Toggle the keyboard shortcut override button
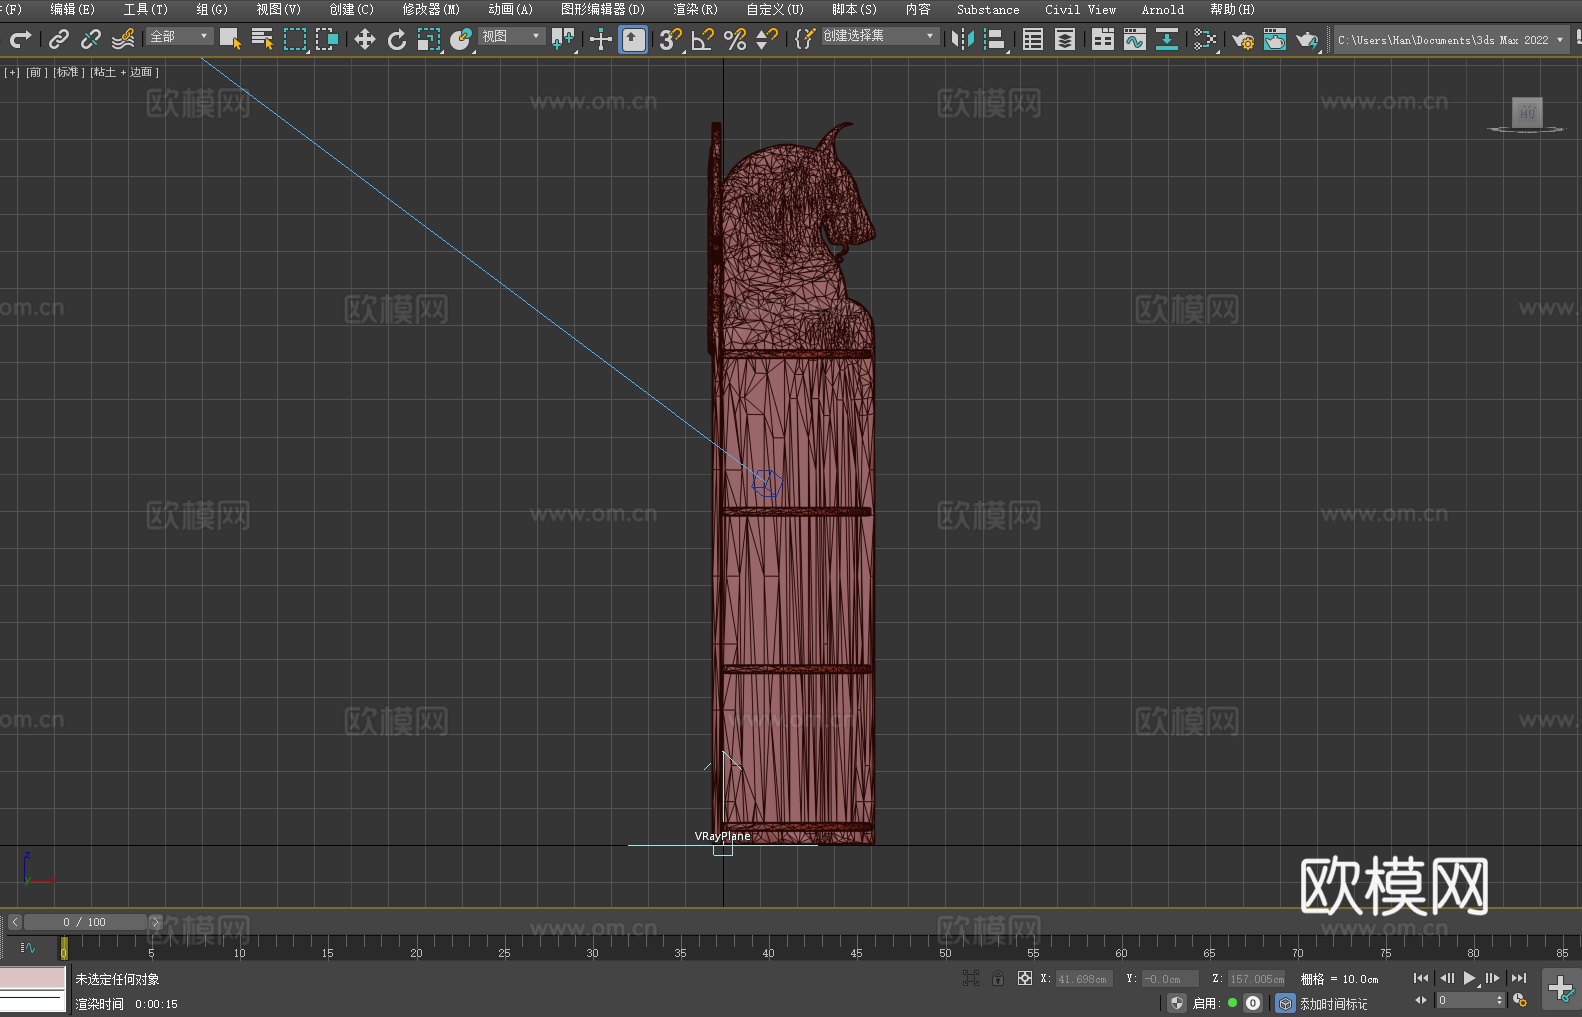Image resolution: width=1582 pixels, height=1017 pixels. [633, 39]
